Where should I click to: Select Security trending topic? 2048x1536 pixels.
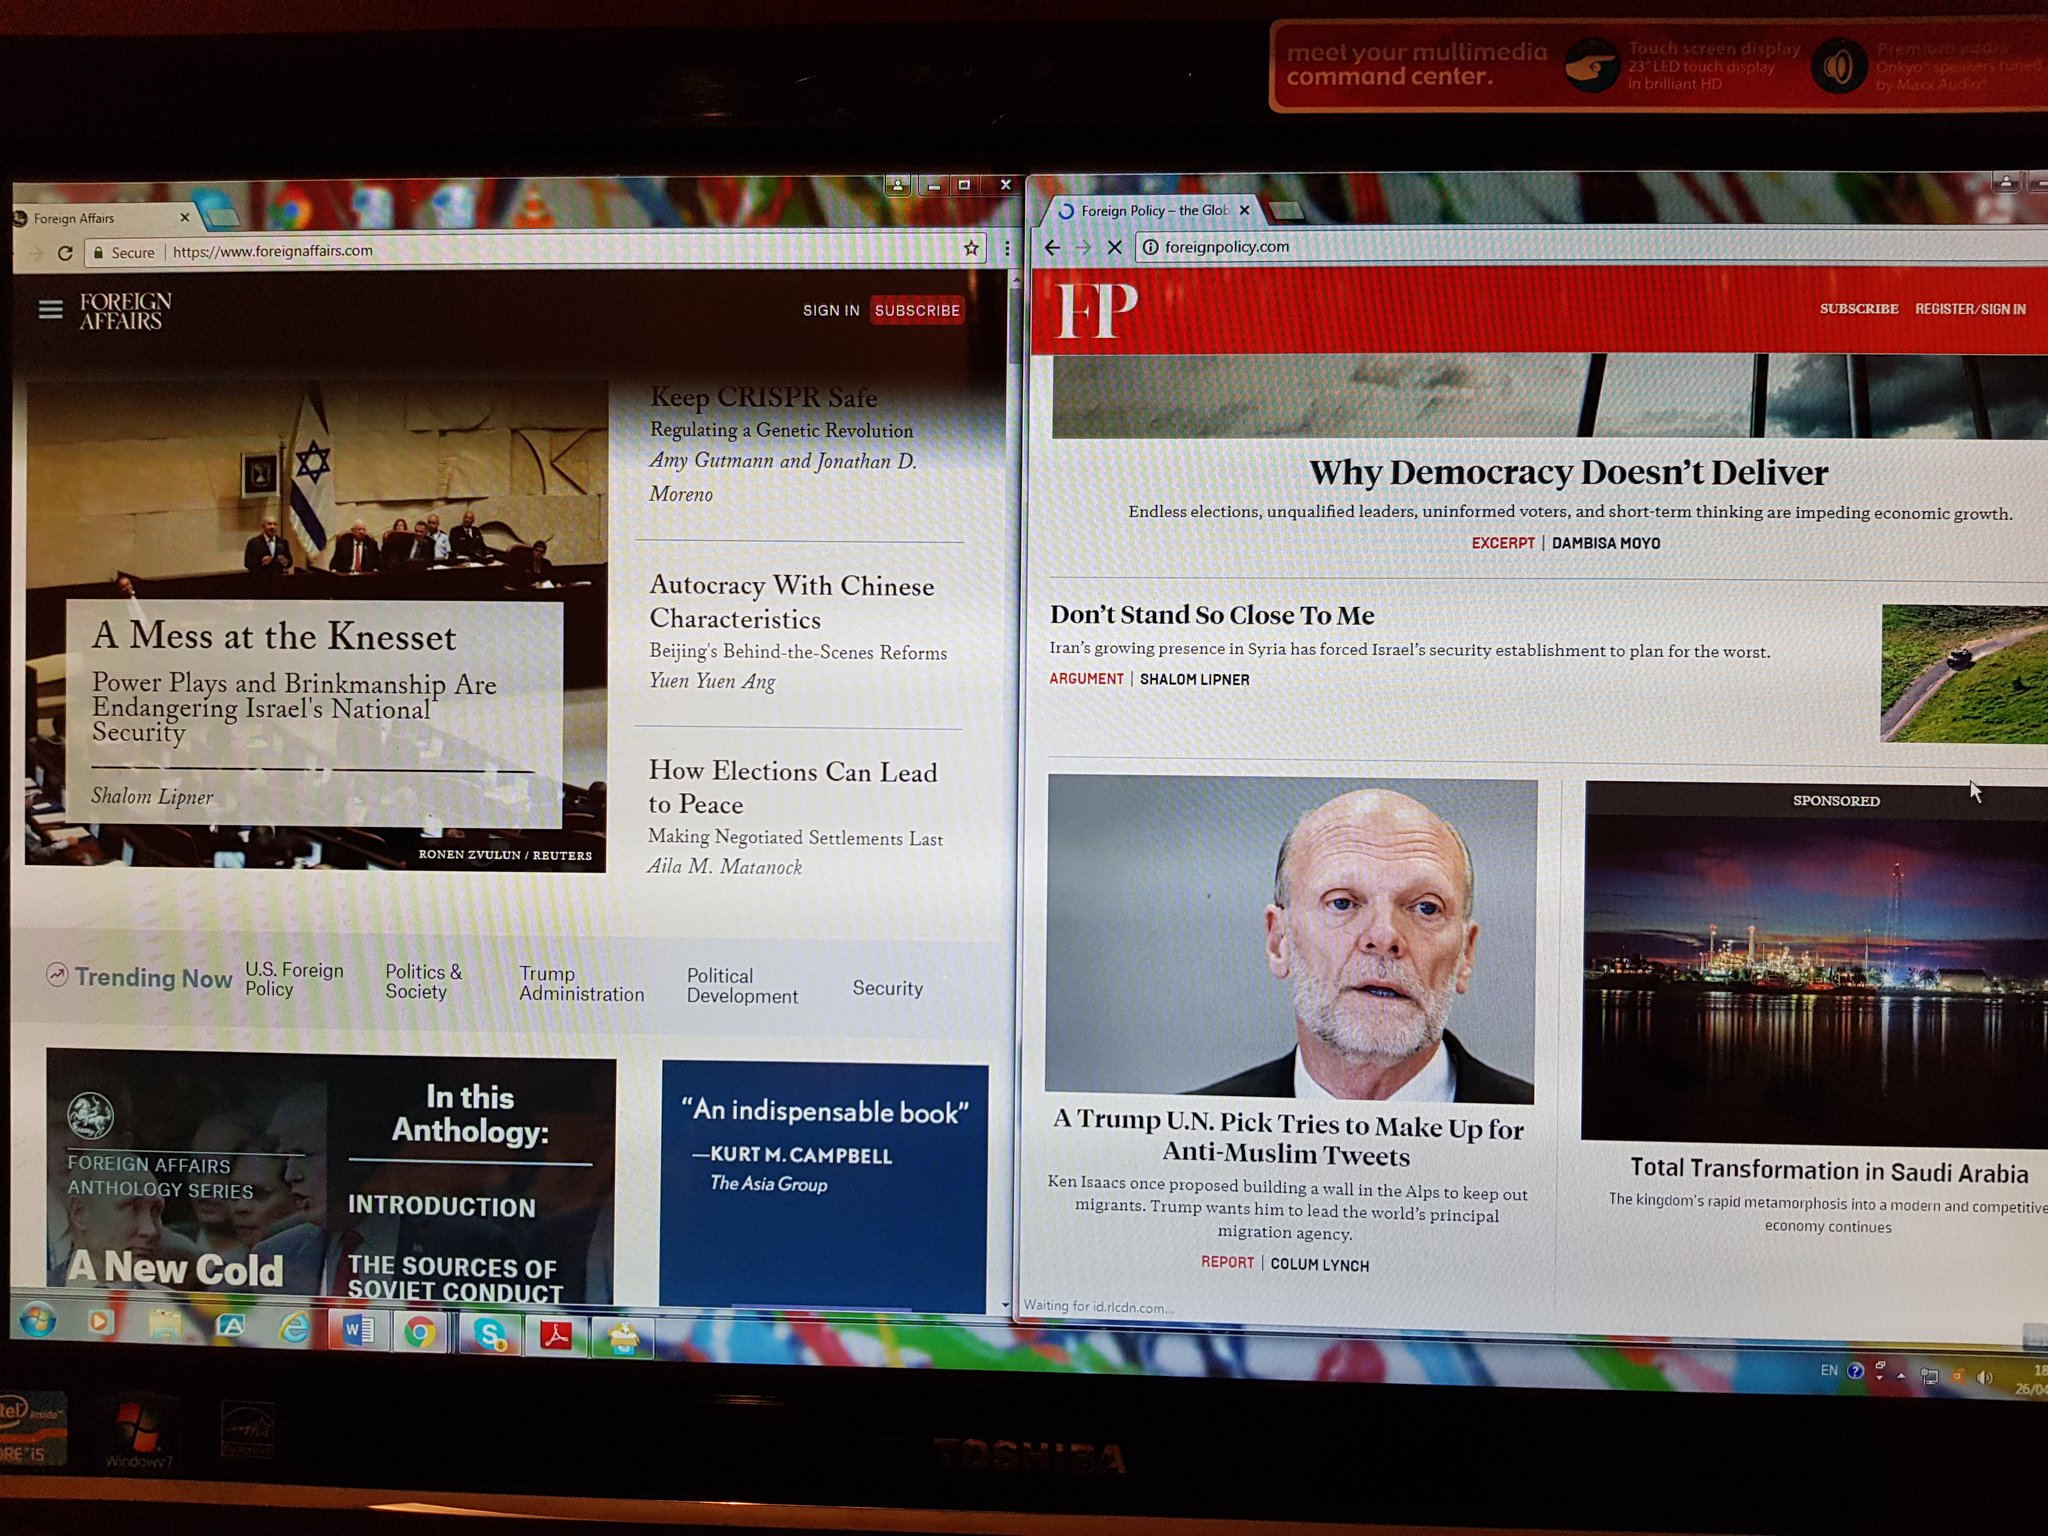click(x=887, y=988)
